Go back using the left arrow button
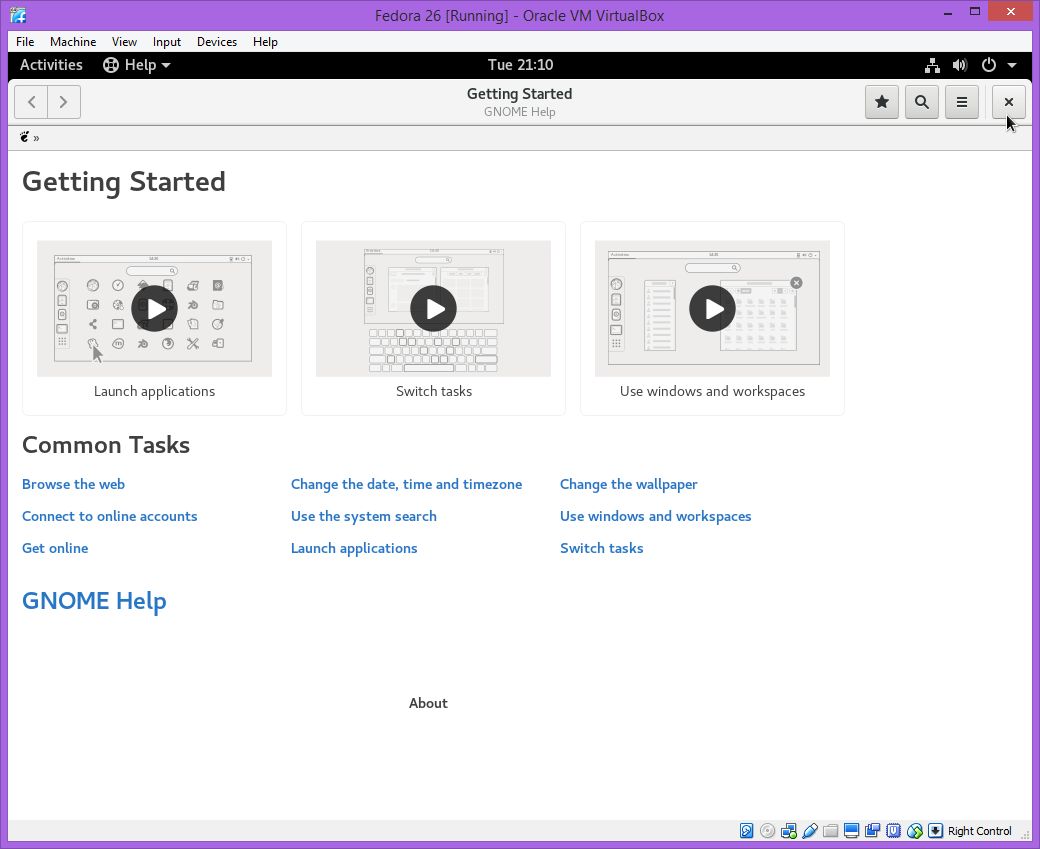1040x849 pixels. [x=31, y=102]
